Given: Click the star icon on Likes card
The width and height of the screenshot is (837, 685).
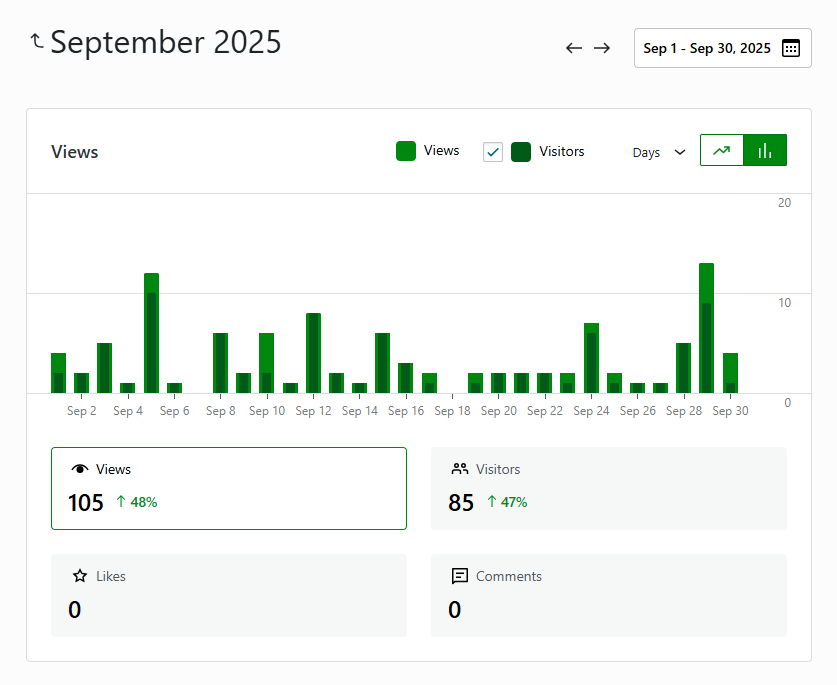Looking at the screenshot, I should point(80,576).
